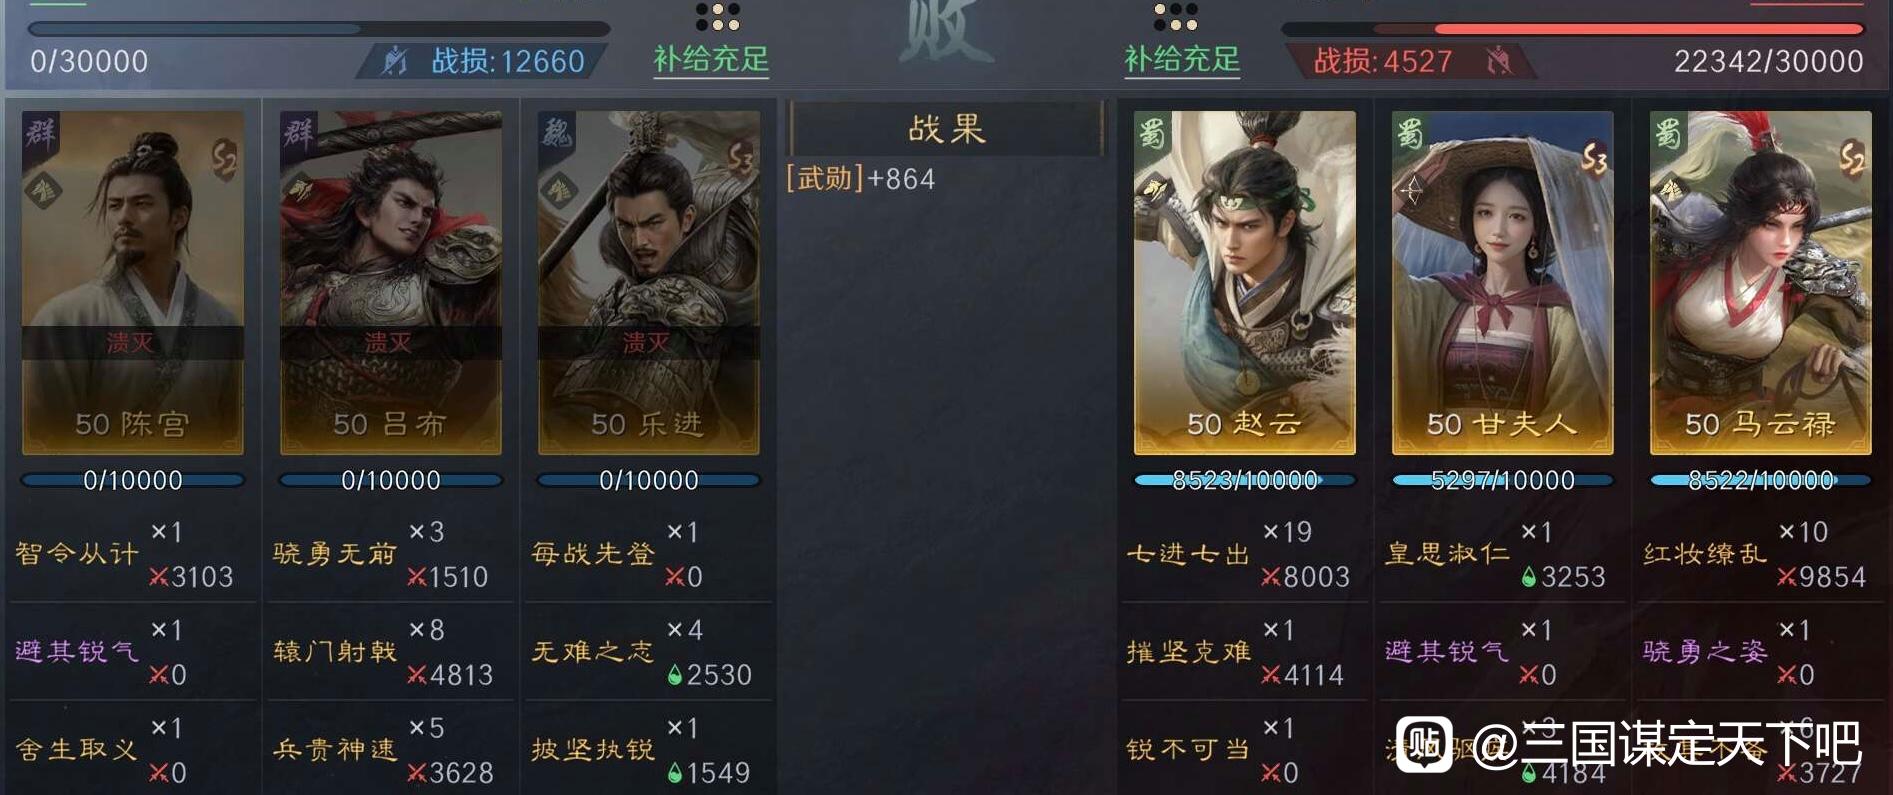
Task: Click the right six-dot formation icon
Action: click(1175, 16)
